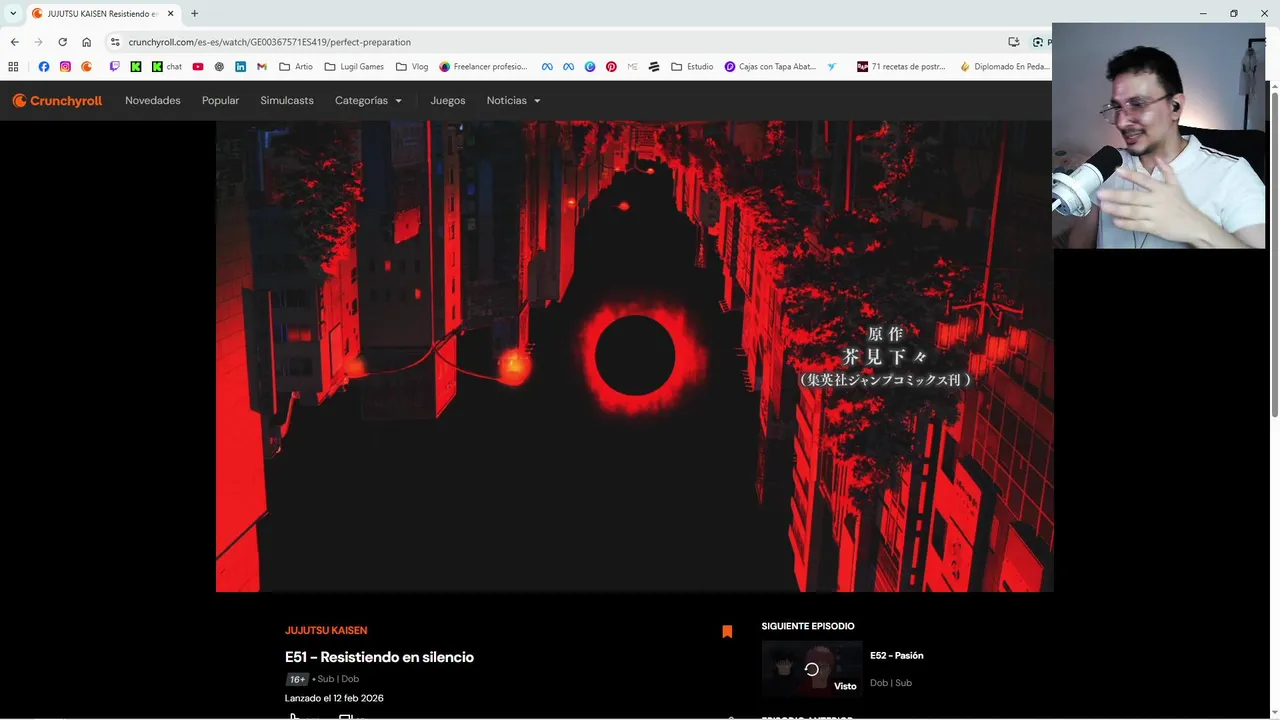The height and width of the screenshot is (720, 1280).
Task: Open the Facebook bookmark icon
Action: coord(43,67)
